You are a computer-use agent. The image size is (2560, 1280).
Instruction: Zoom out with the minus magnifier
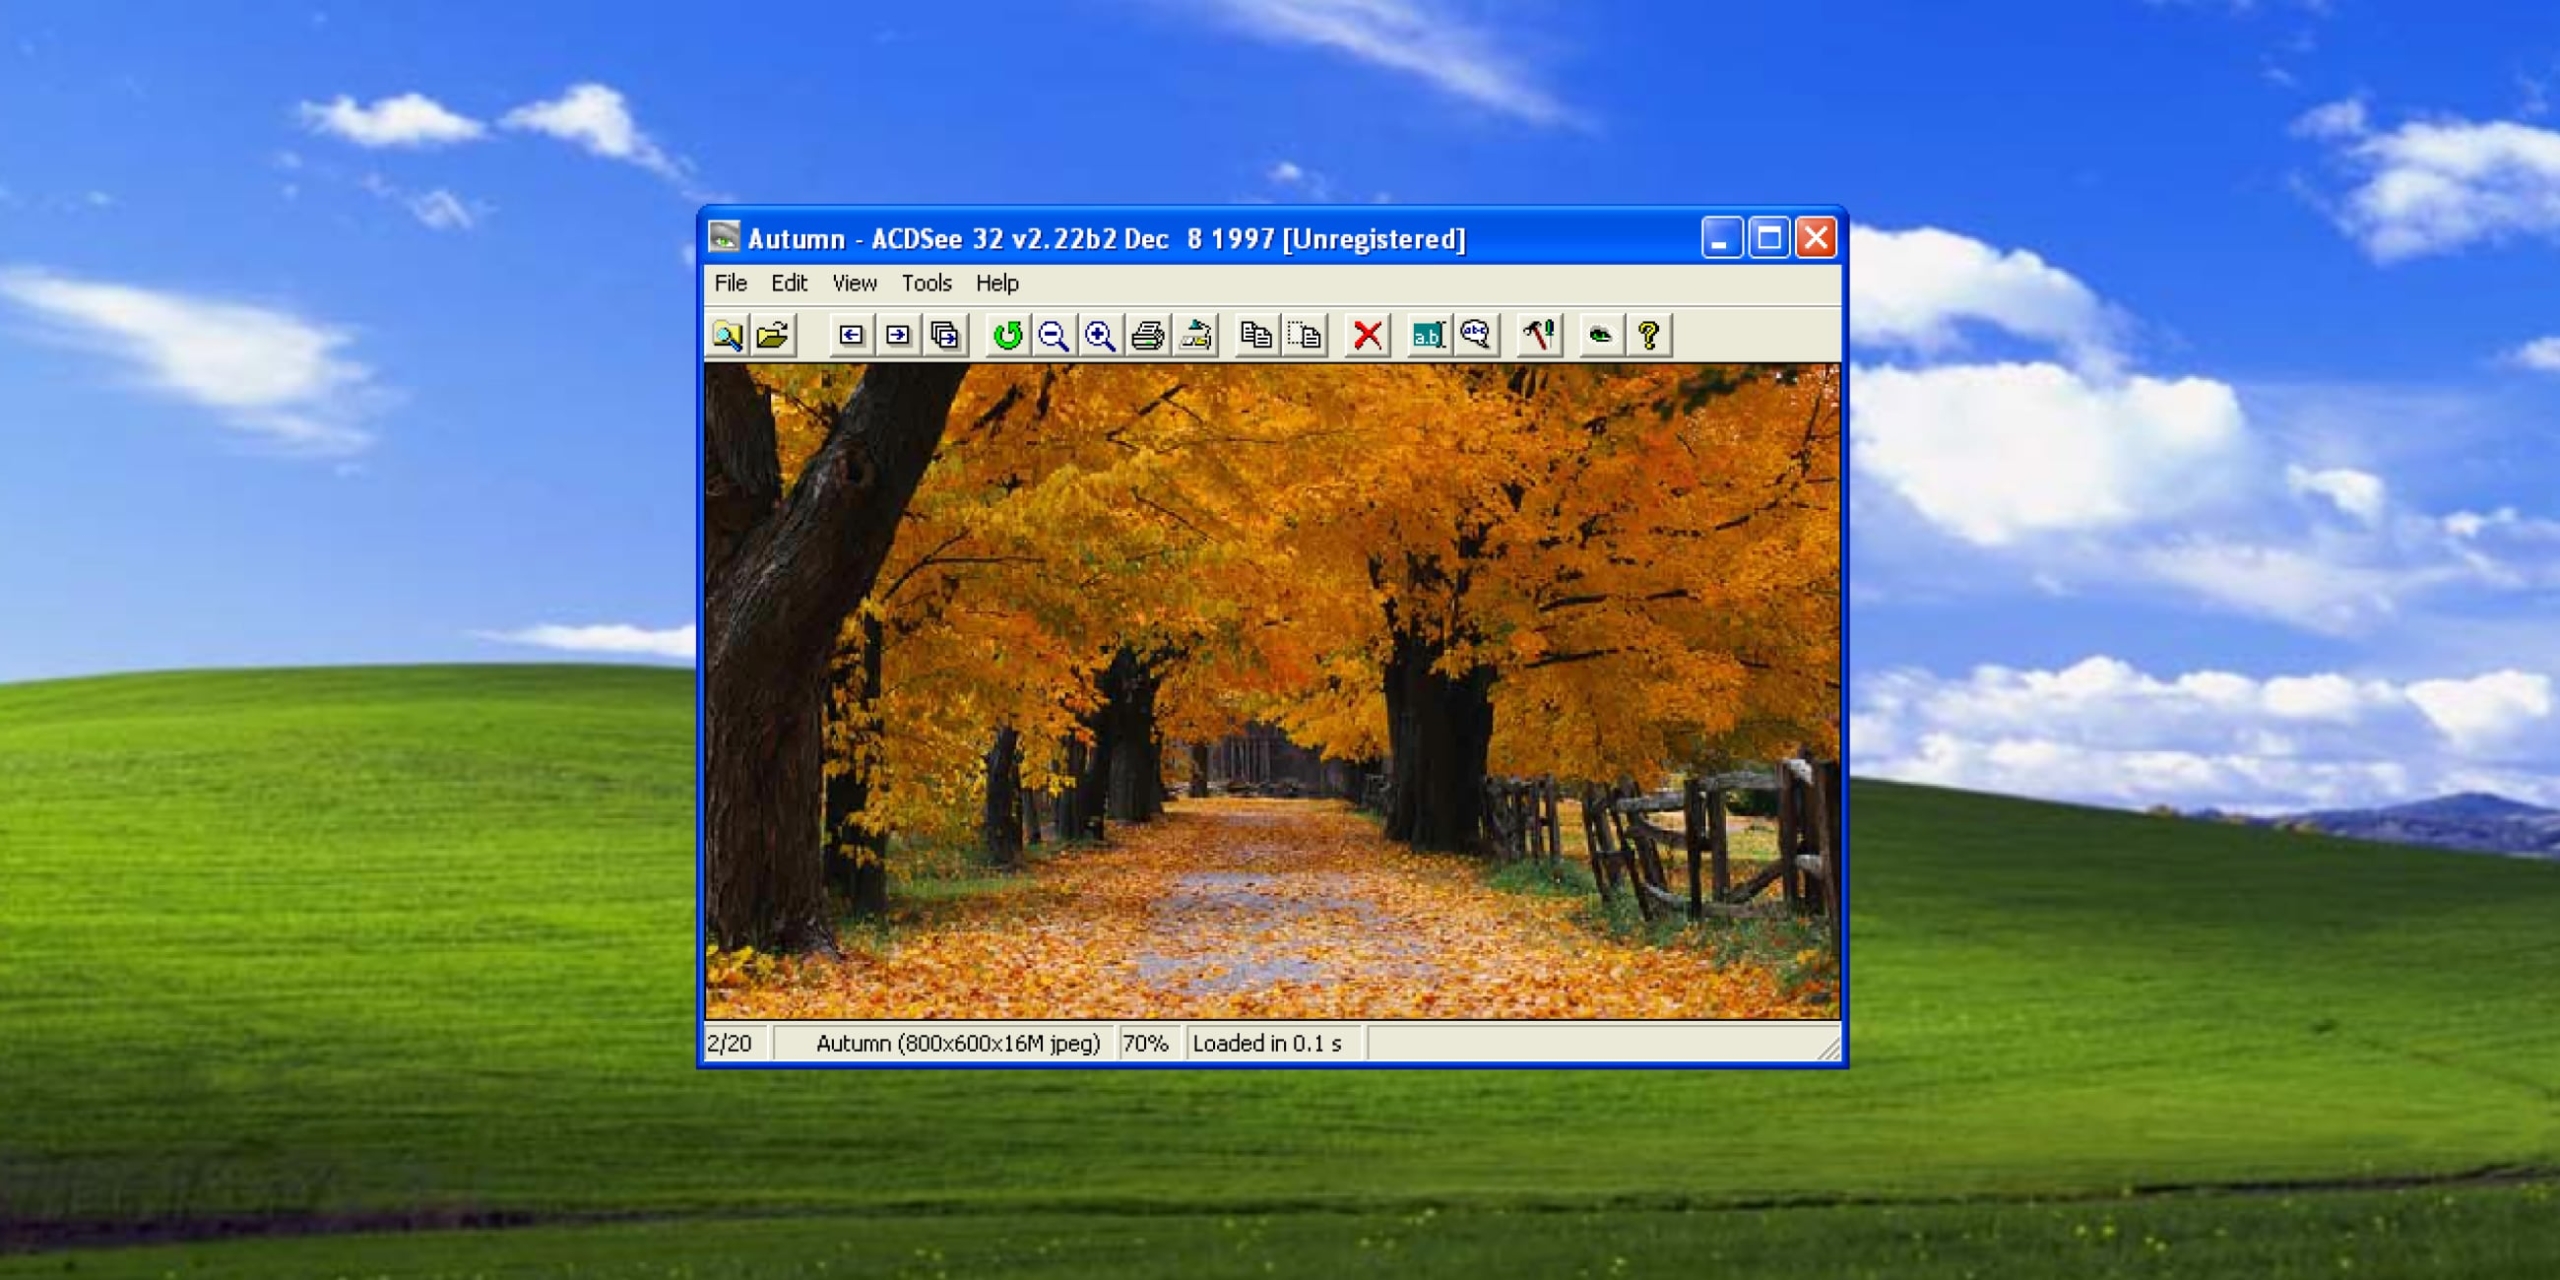tap(1053, 335)
